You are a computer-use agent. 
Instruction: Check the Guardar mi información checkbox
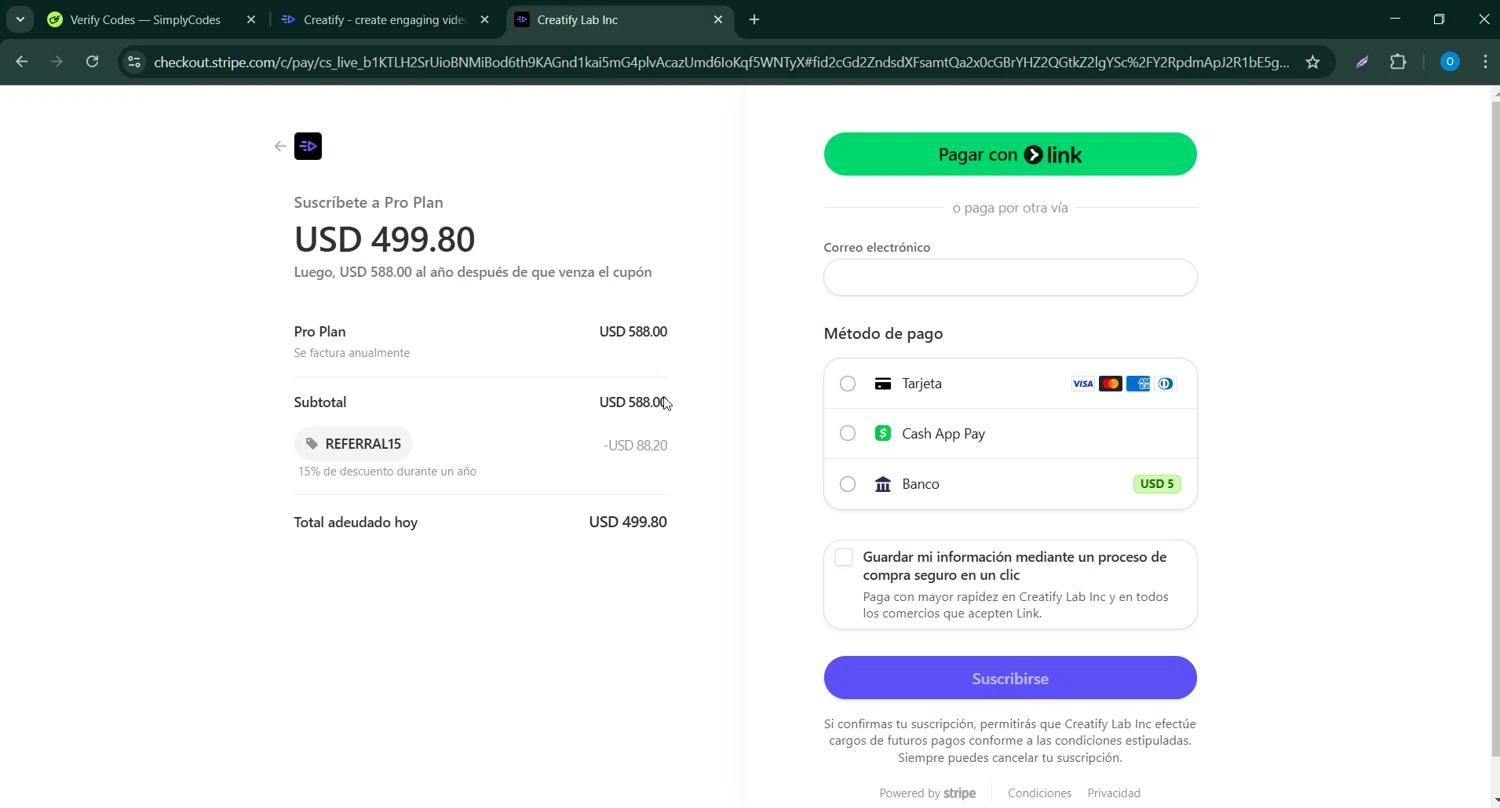(x=844, y=558)
